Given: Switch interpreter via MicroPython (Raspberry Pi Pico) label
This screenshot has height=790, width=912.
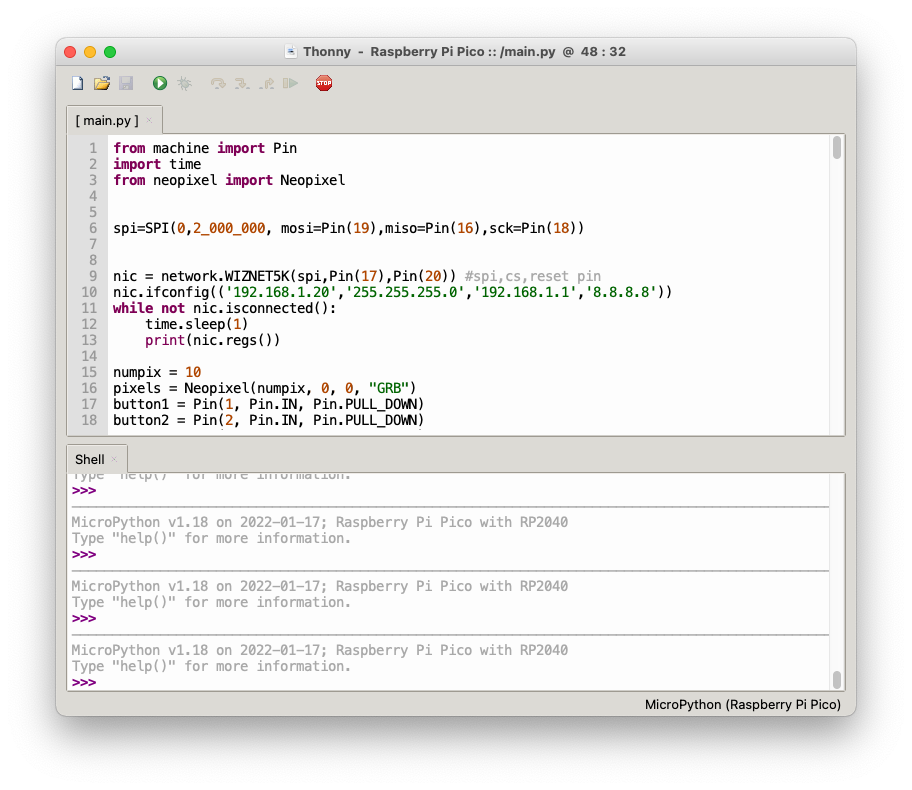Looking at the screenshot, I should (x=743, y=704).
